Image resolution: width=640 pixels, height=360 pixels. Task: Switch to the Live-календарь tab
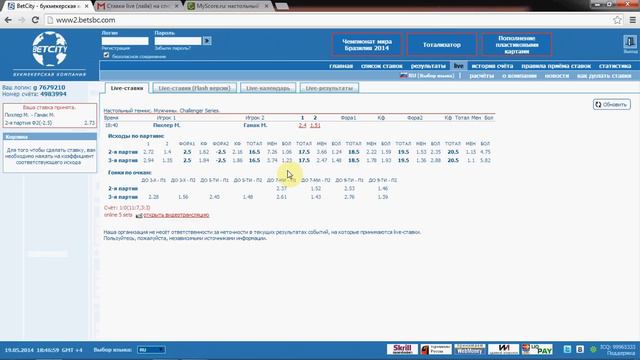point(268,88)
